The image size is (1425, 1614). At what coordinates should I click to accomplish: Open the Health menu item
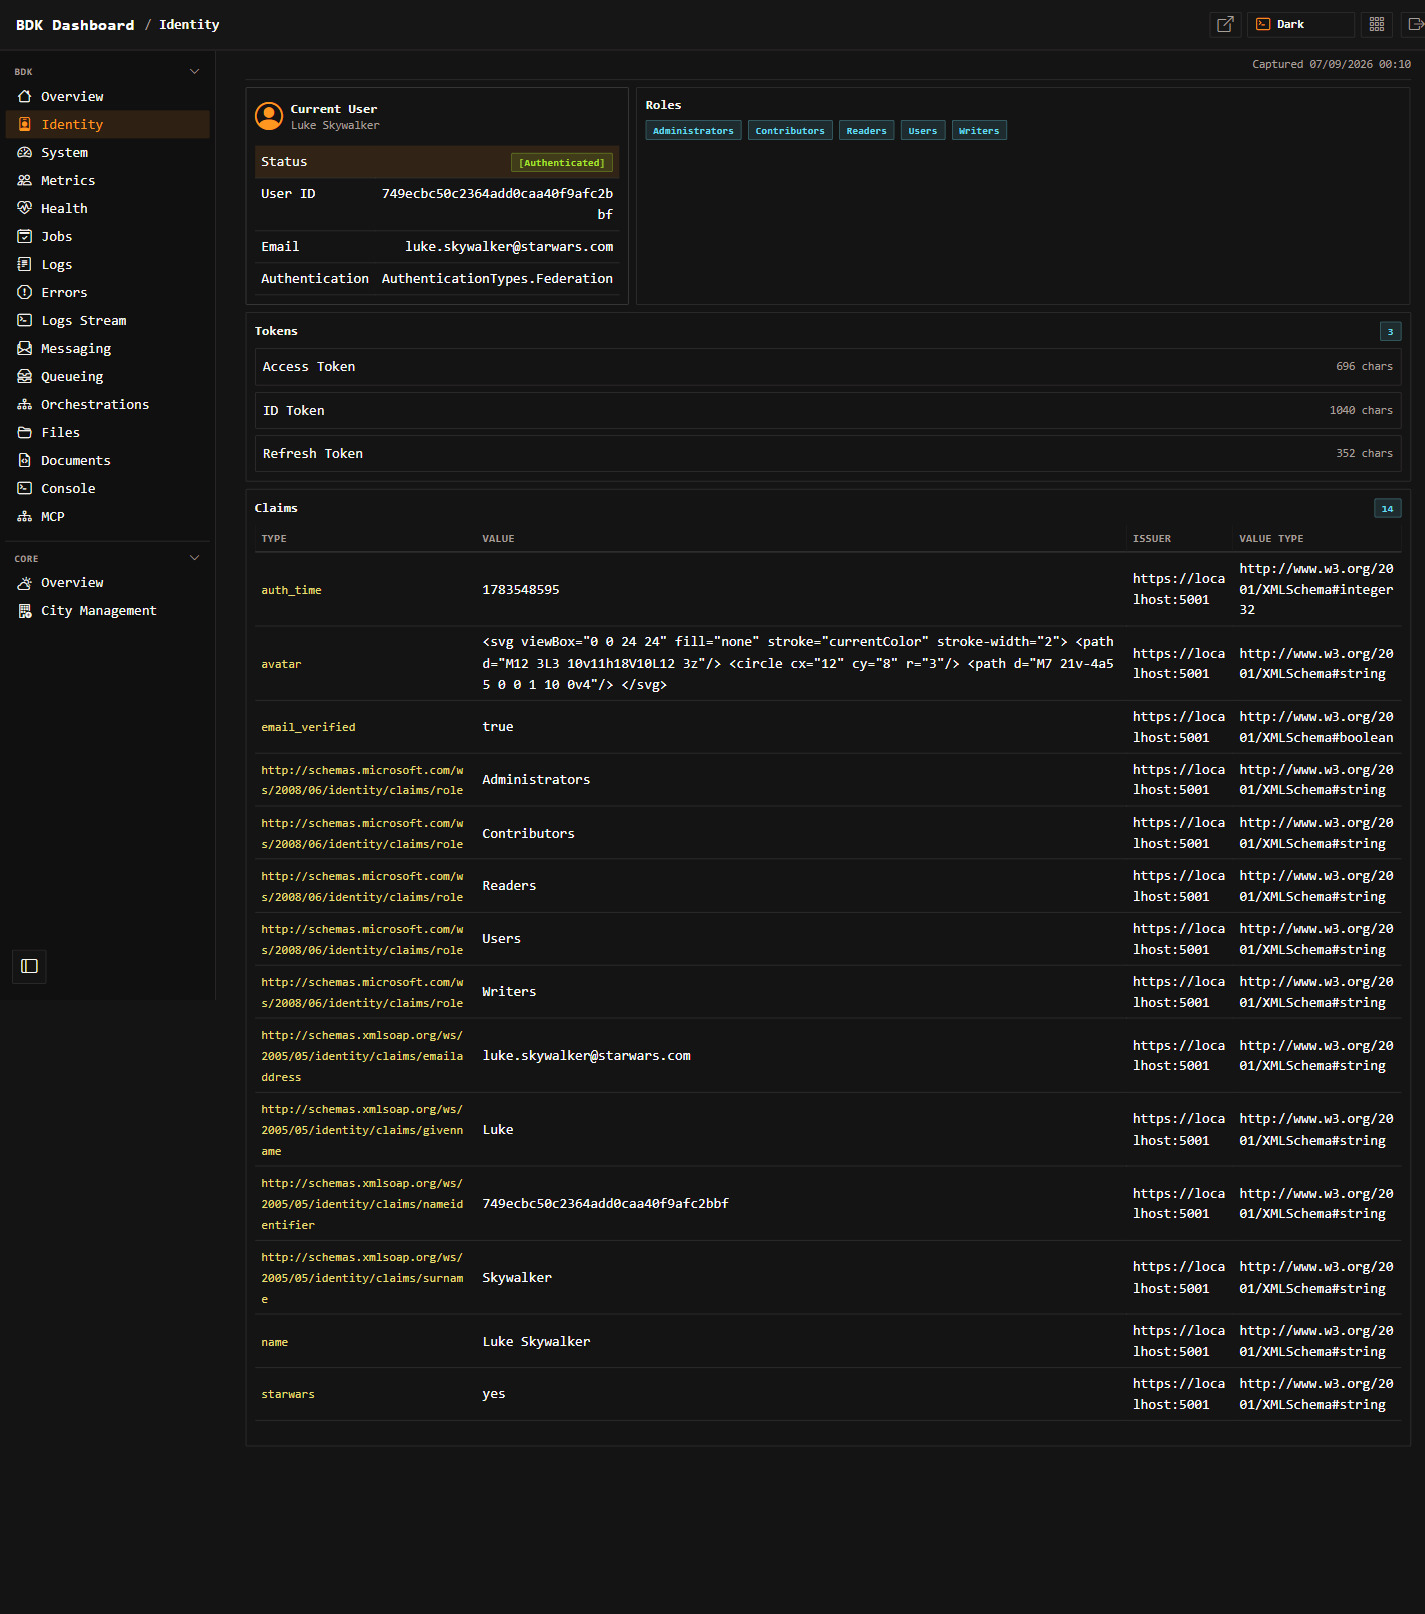tap(108, 208)
